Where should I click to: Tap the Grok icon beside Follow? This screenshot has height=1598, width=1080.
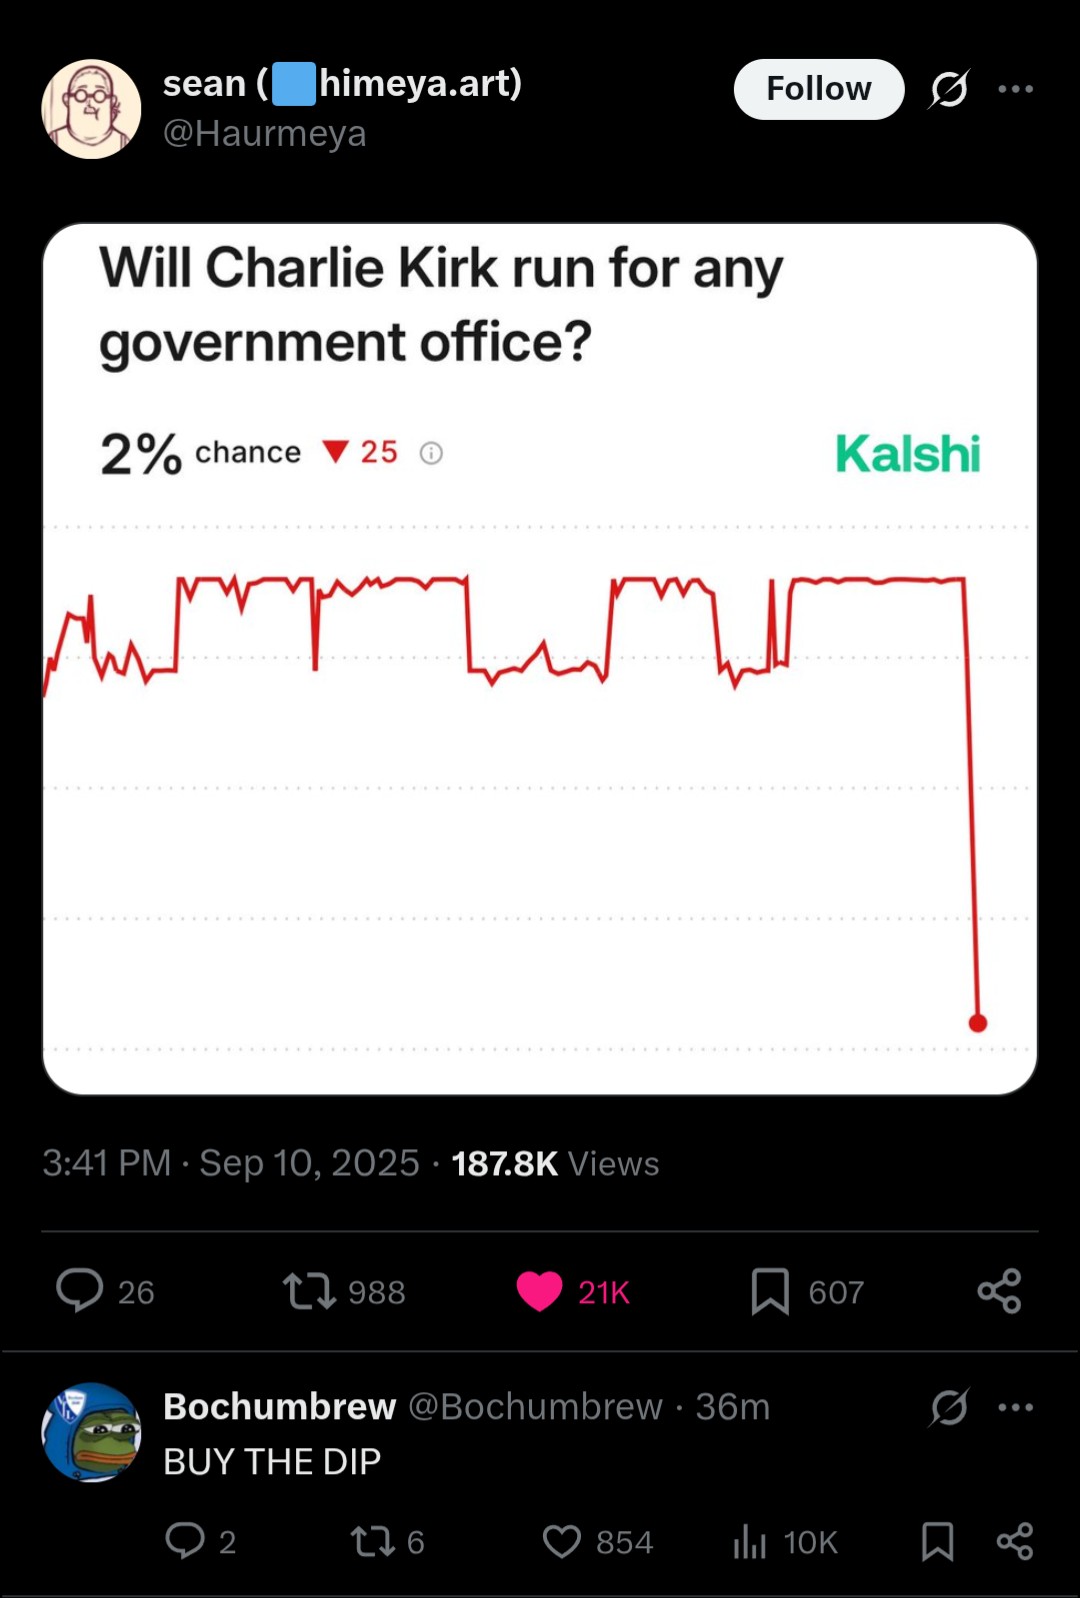[948, 89]
